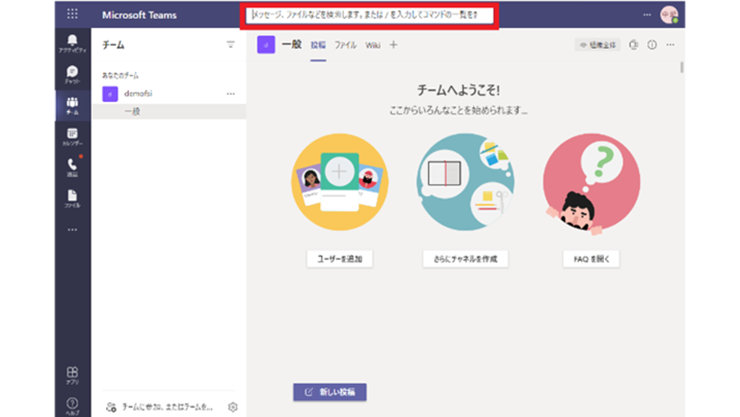Show more apps ellipsis in sidebar
740x417 pixels.
tap(72, 230)
